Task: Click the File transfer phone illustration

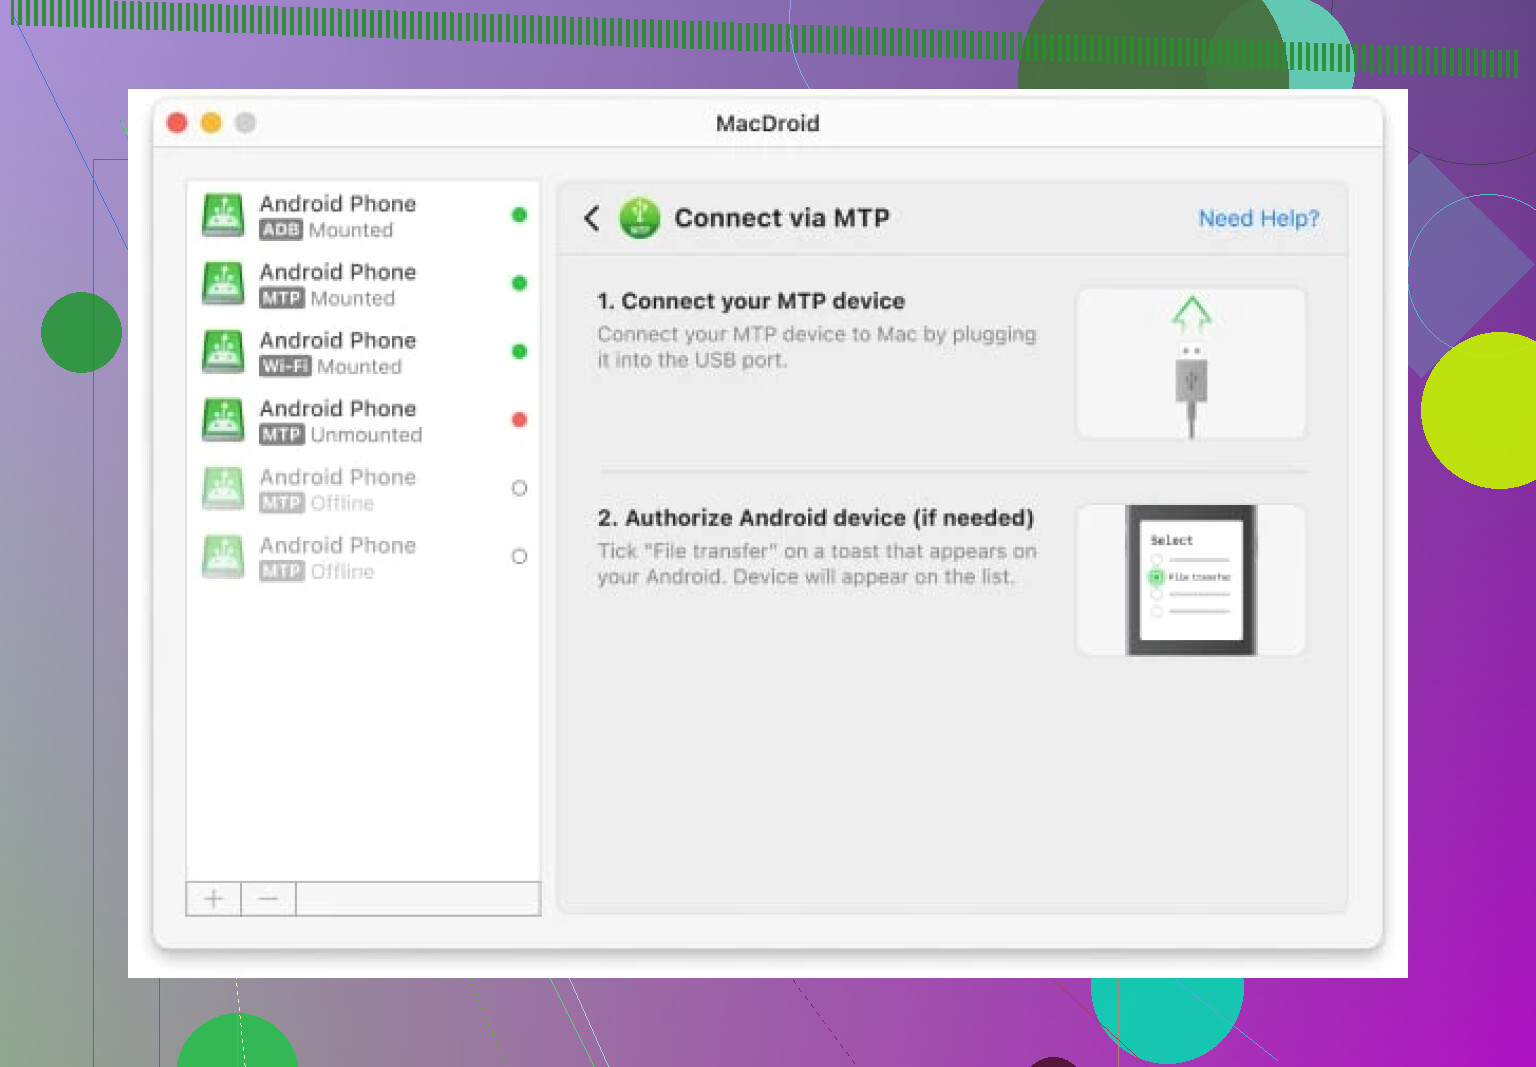Action: coord(1191,580)
